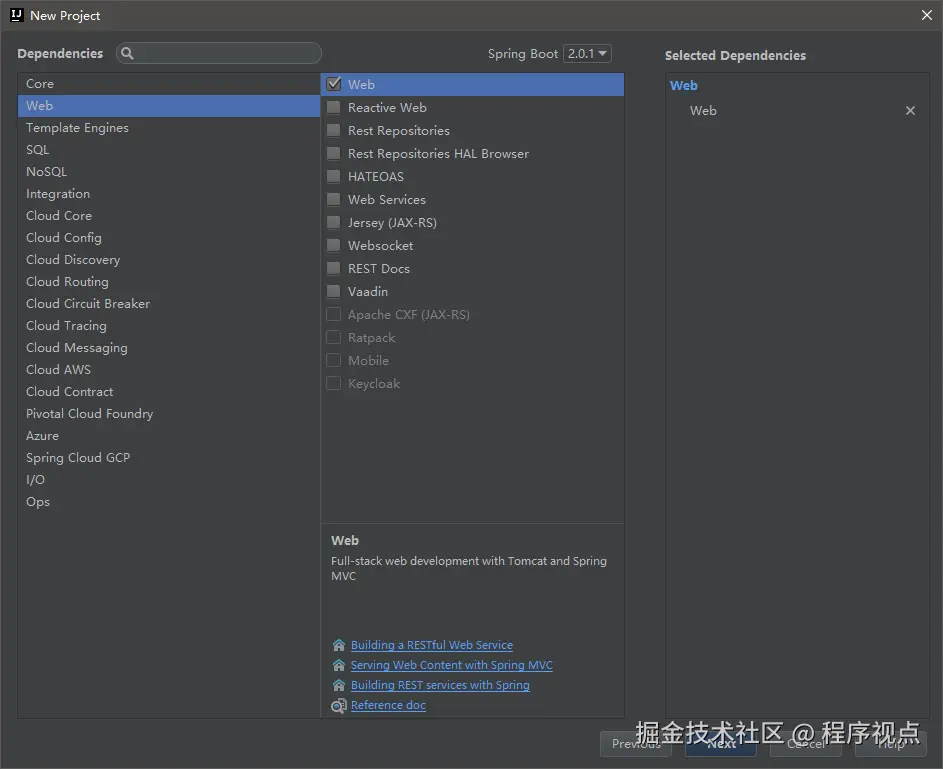Tick the Web Services checkbox
The height and width of the screenshot is (769, 943).
click(333, 200)
